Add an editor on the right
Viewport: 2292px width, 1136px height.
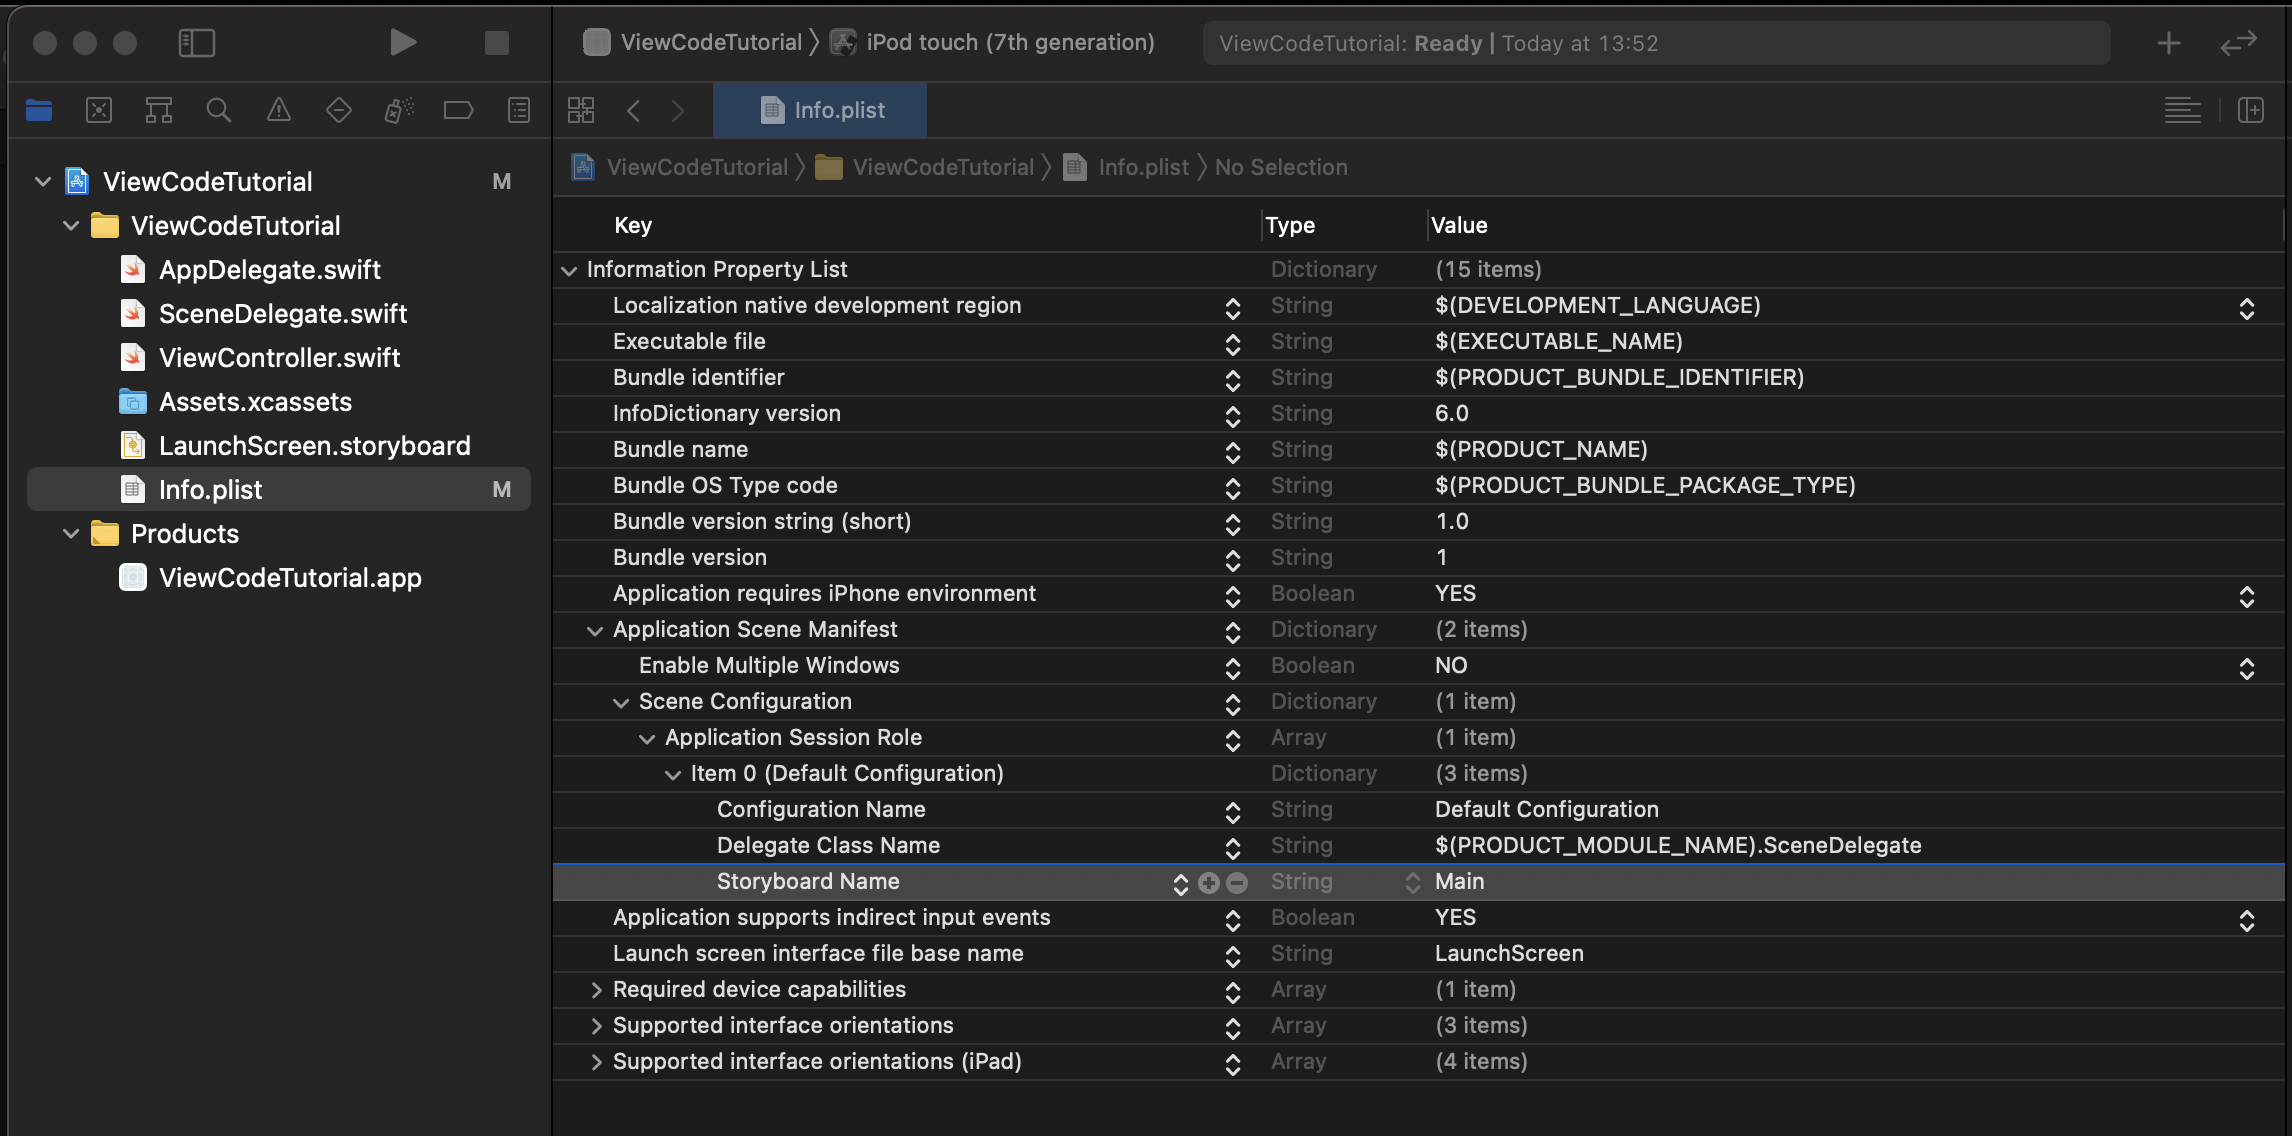point(2251,110)
